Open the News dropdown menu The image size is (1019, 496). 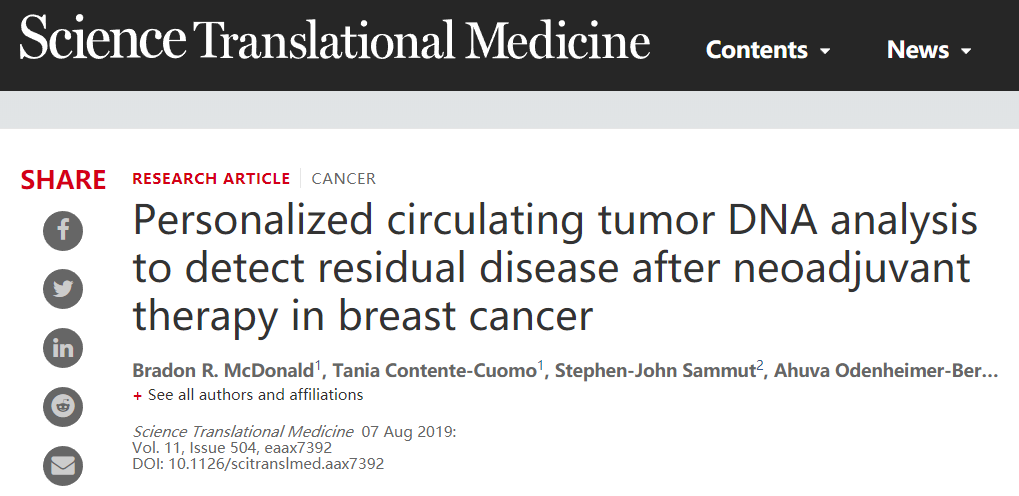pyautogui.click(x=929, y=50)
